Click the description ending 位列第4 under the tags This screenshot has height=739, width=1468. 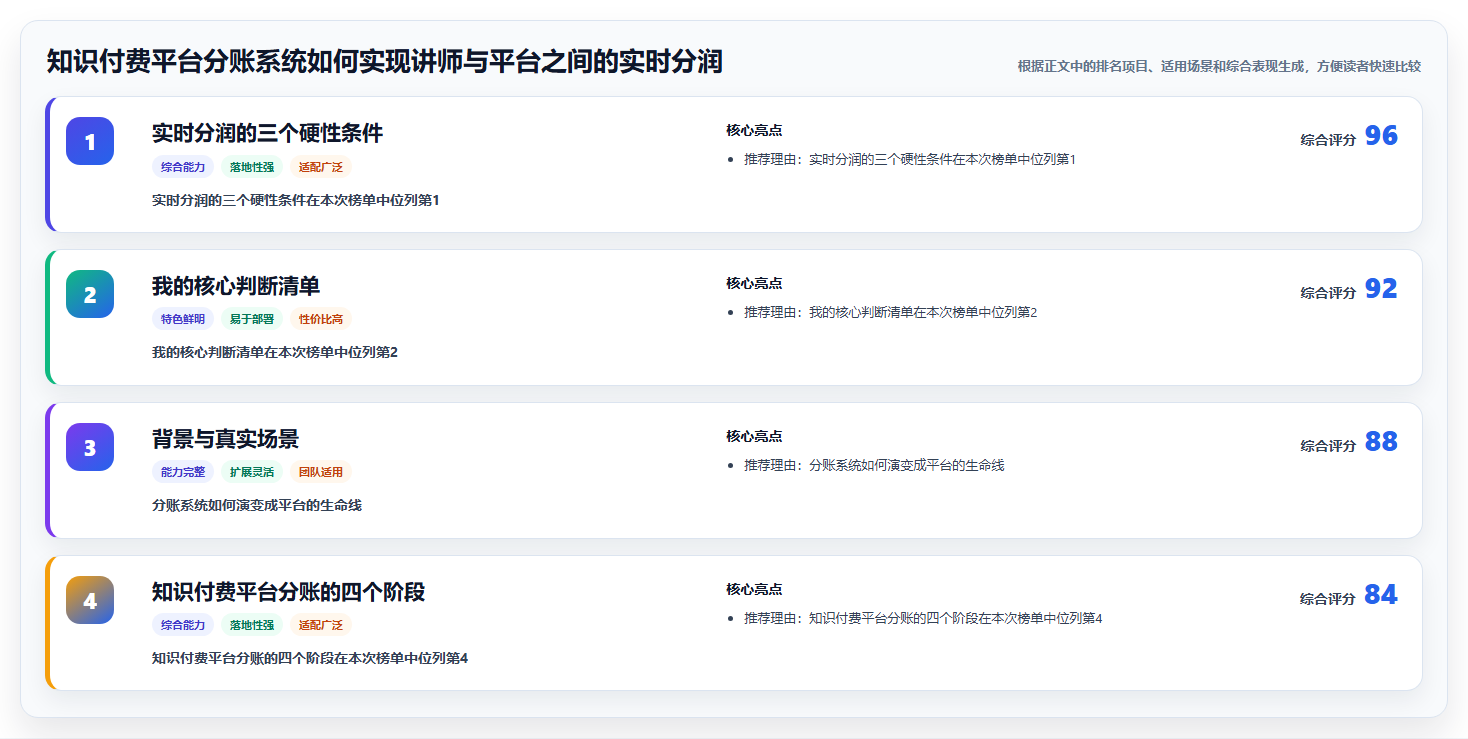click(x=310, y=658)
